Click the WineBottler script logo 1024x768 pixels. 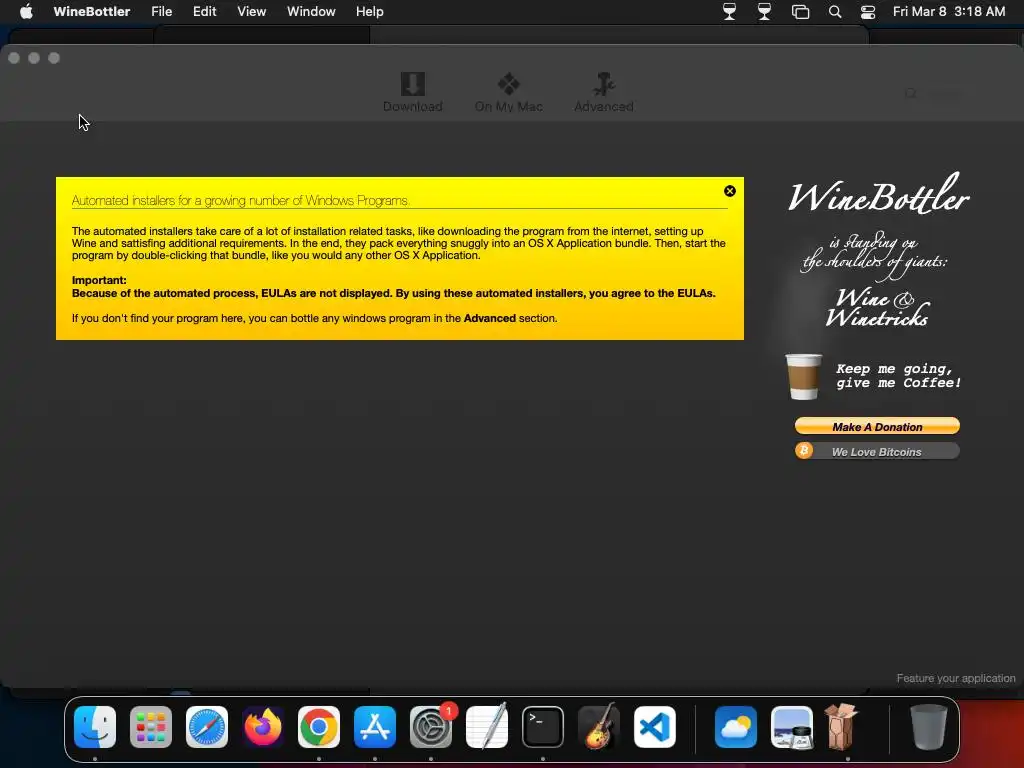[878, 195]
